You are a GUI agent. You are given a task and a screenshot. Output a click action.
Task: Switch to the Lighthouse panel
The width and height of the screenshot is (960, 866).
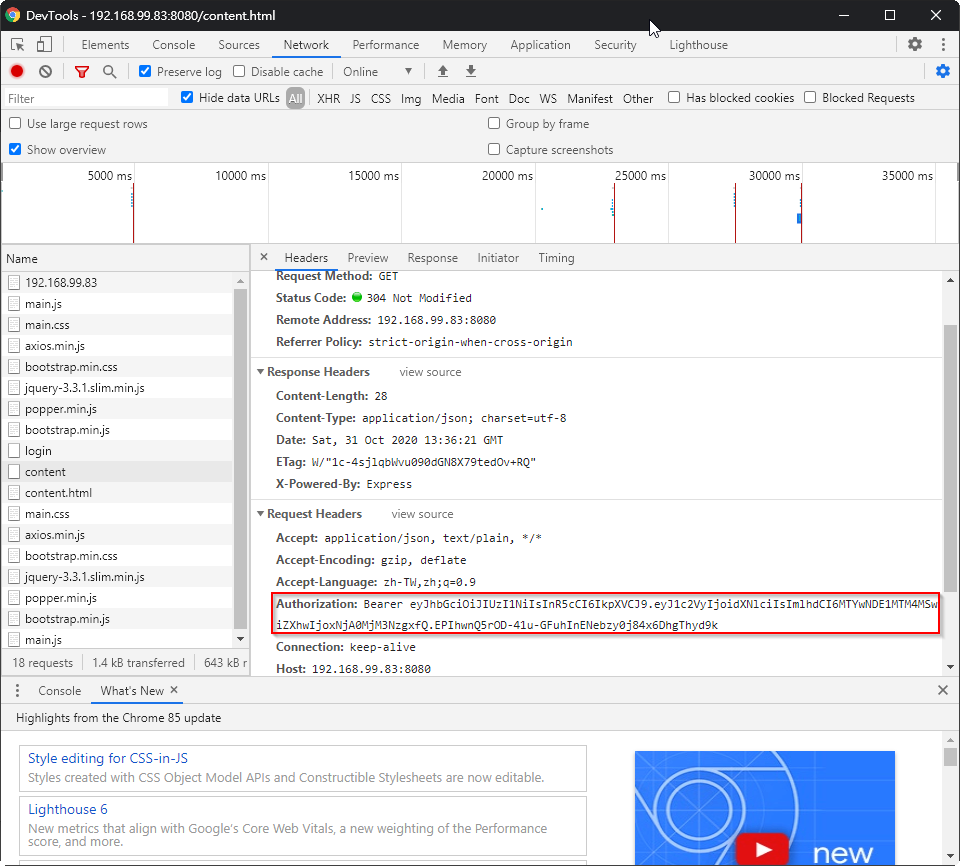(699, 45)
